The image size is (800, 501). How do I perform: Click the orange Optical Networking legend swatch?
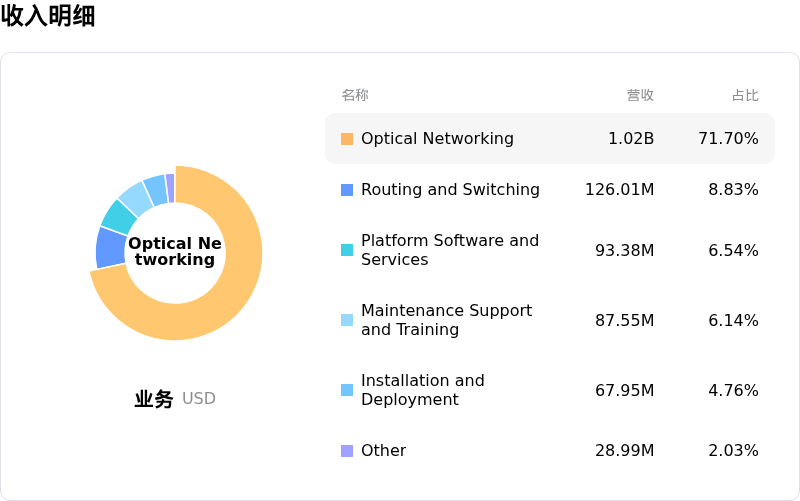coord(347,139)
